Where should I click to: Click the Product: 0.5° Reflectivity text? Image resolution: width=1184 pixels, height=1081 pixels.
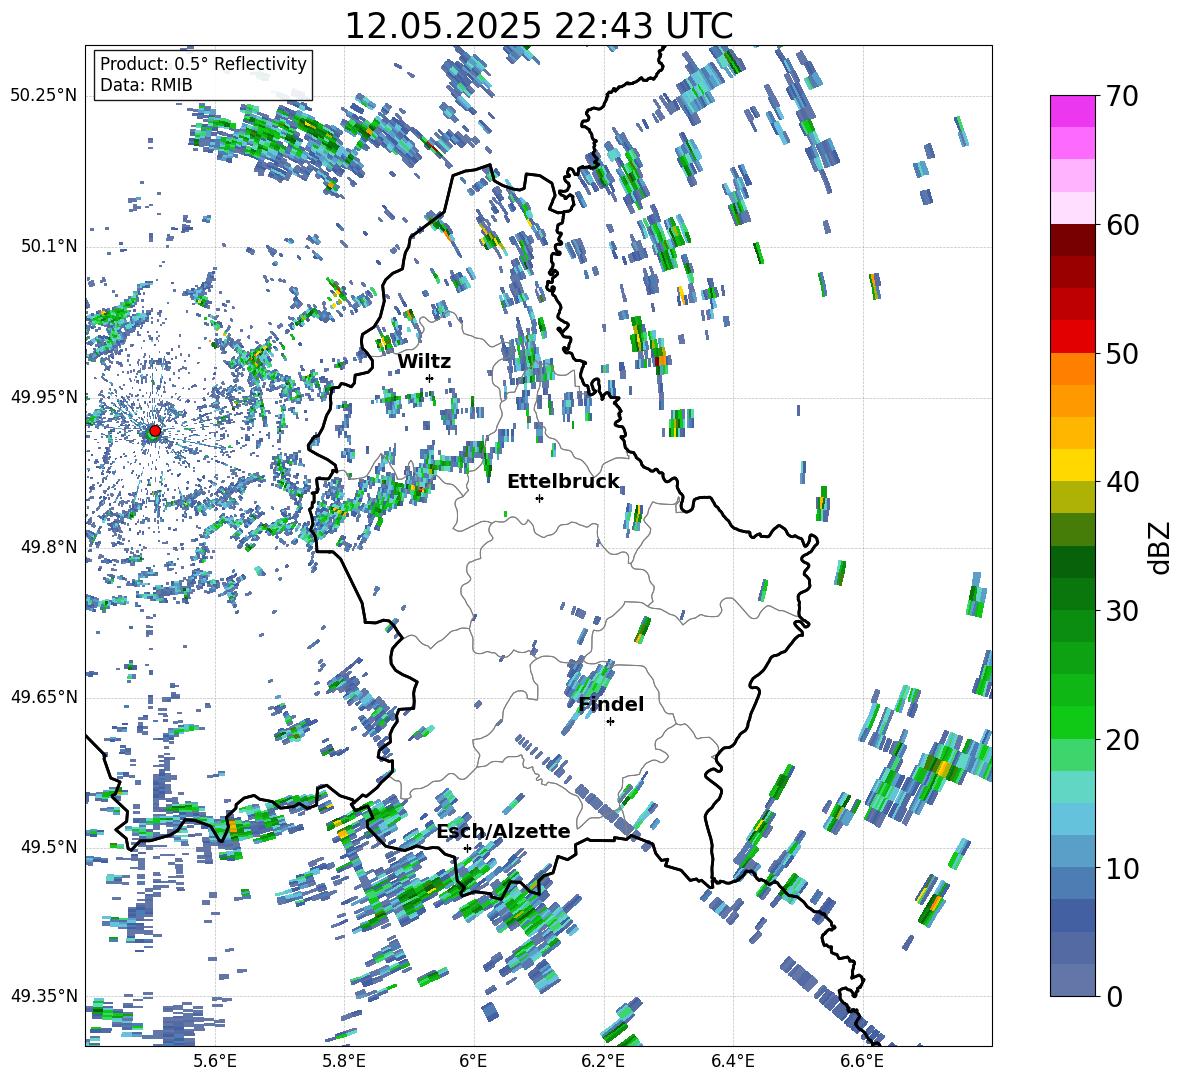[x=203, y=63]
